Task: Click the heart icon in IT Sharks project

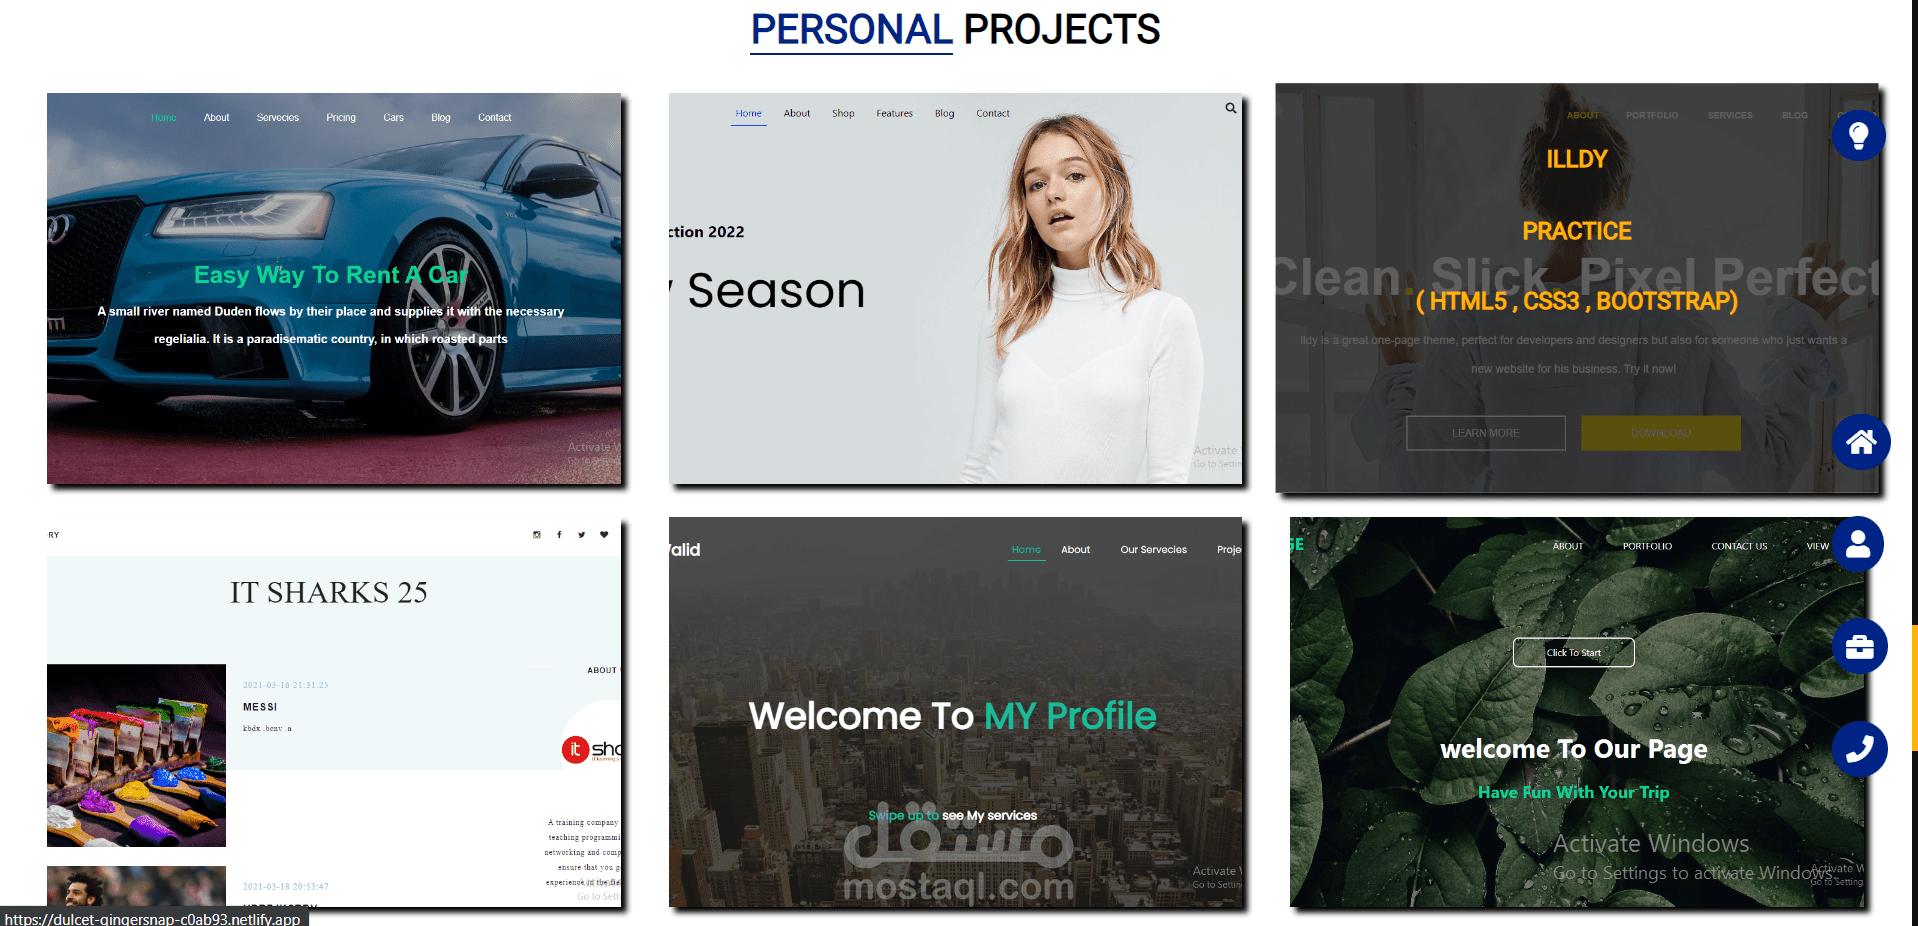Action: (604, 535)
